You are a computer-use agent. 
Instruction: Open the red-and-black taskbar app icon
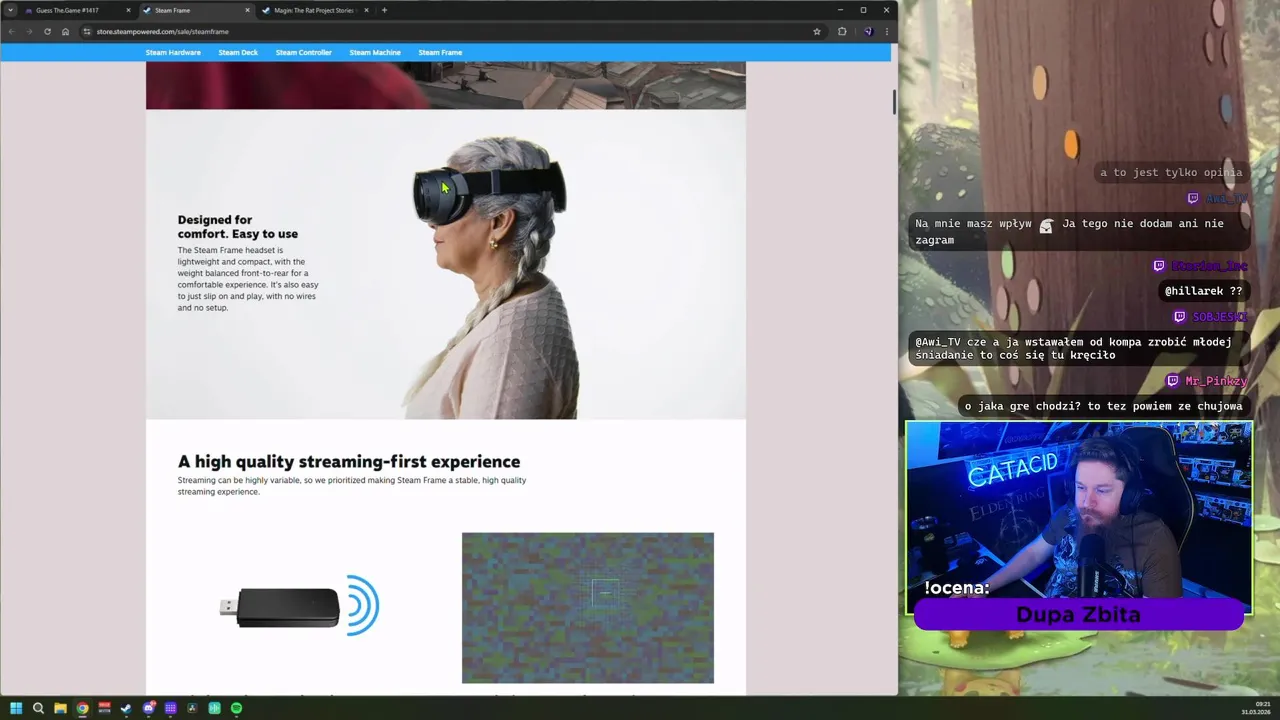104,708
